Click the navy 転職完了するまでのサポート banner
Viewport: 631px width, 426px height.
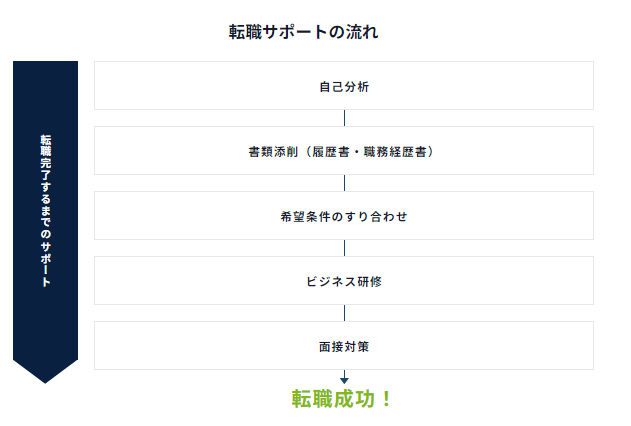(x=45, y=222)
